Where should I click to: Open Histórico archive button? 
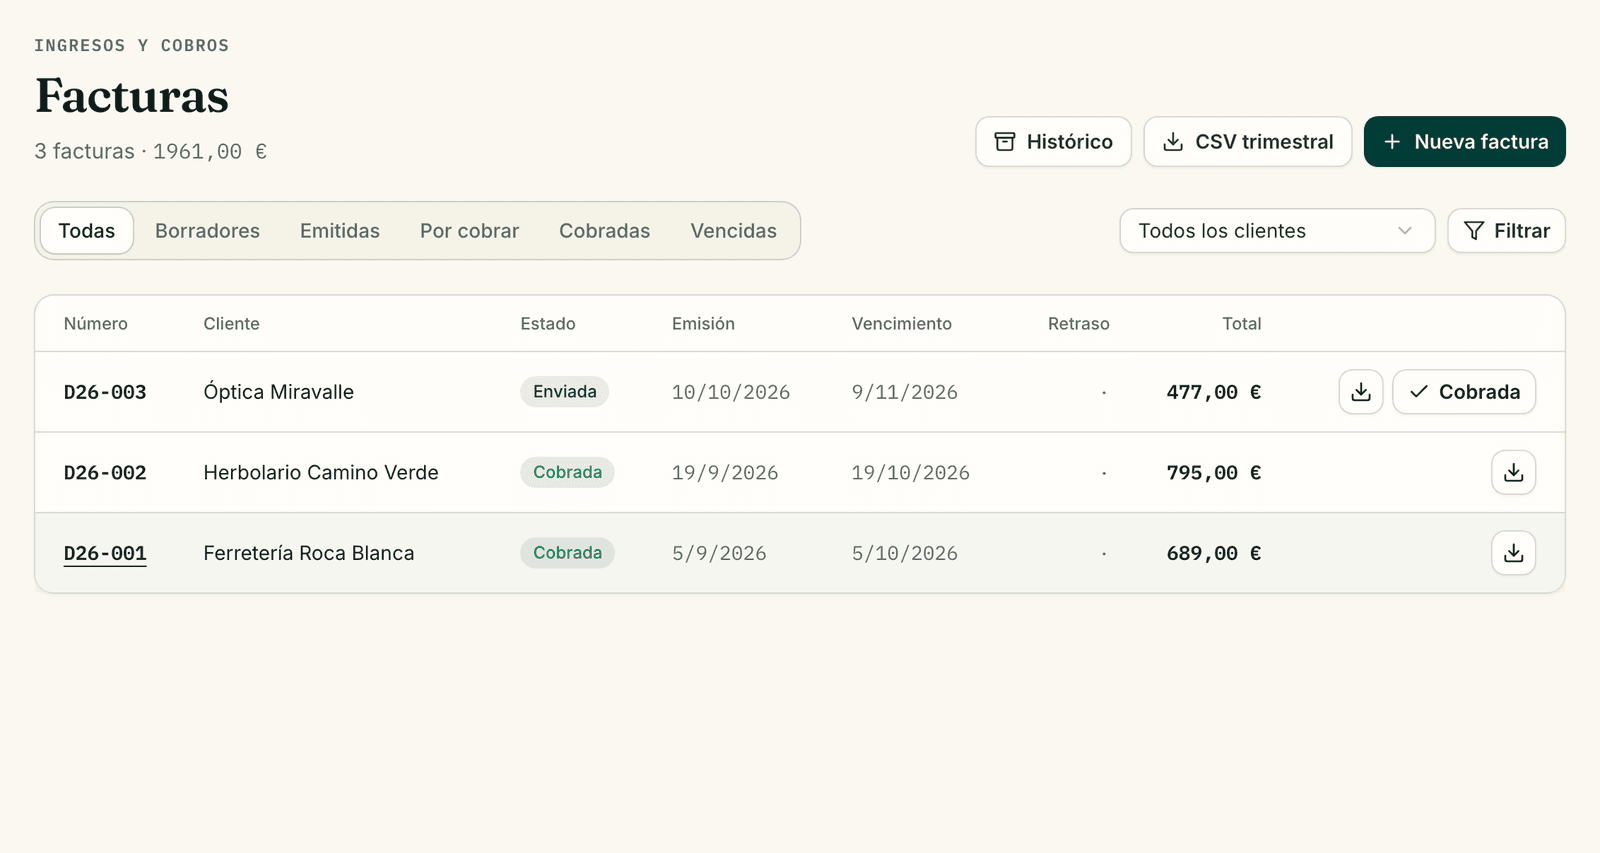click(x=1054, y=142)
